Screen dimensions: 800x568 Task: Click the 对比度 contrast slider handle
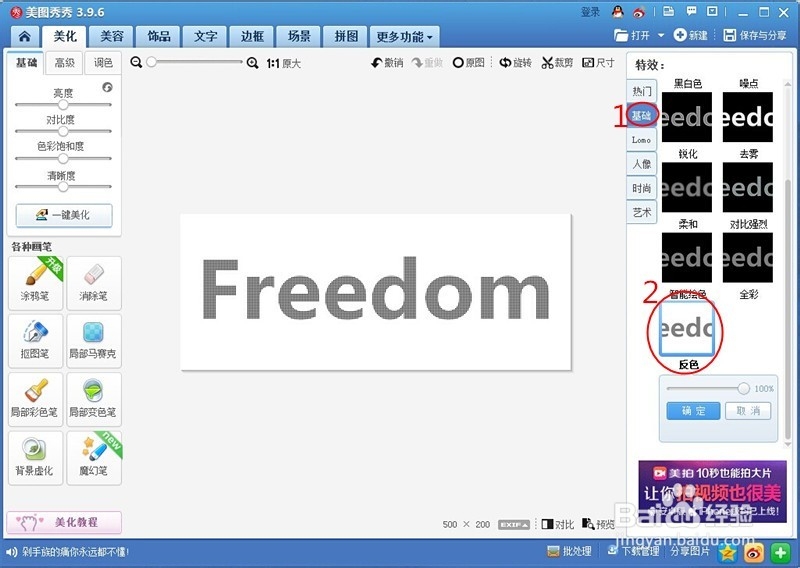[x=63, y=131]
